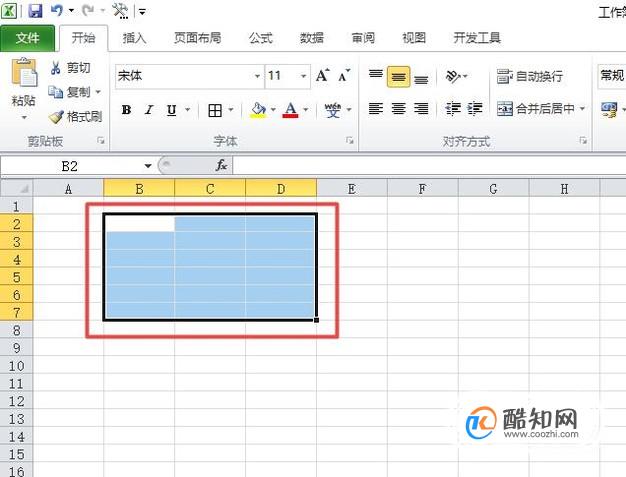Select the Format Painter brush
This screenshot has height=477, width=626.
tap(56, 117)
